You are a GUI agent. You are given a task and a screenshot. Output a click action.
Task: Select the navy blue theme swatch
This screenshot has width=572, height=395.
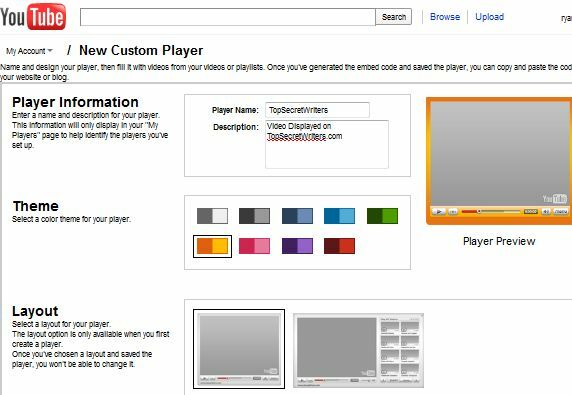[x=297, y=216]
